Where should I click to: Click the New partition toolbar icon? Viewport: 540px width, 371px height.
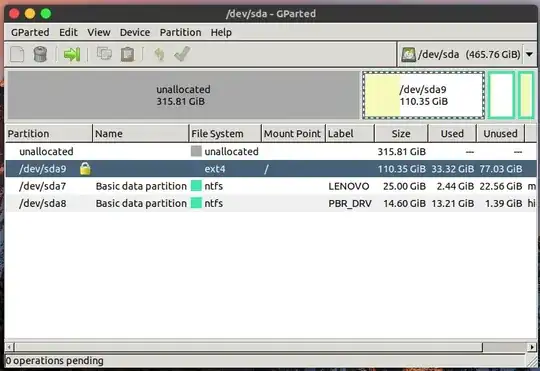coord(17,54)
